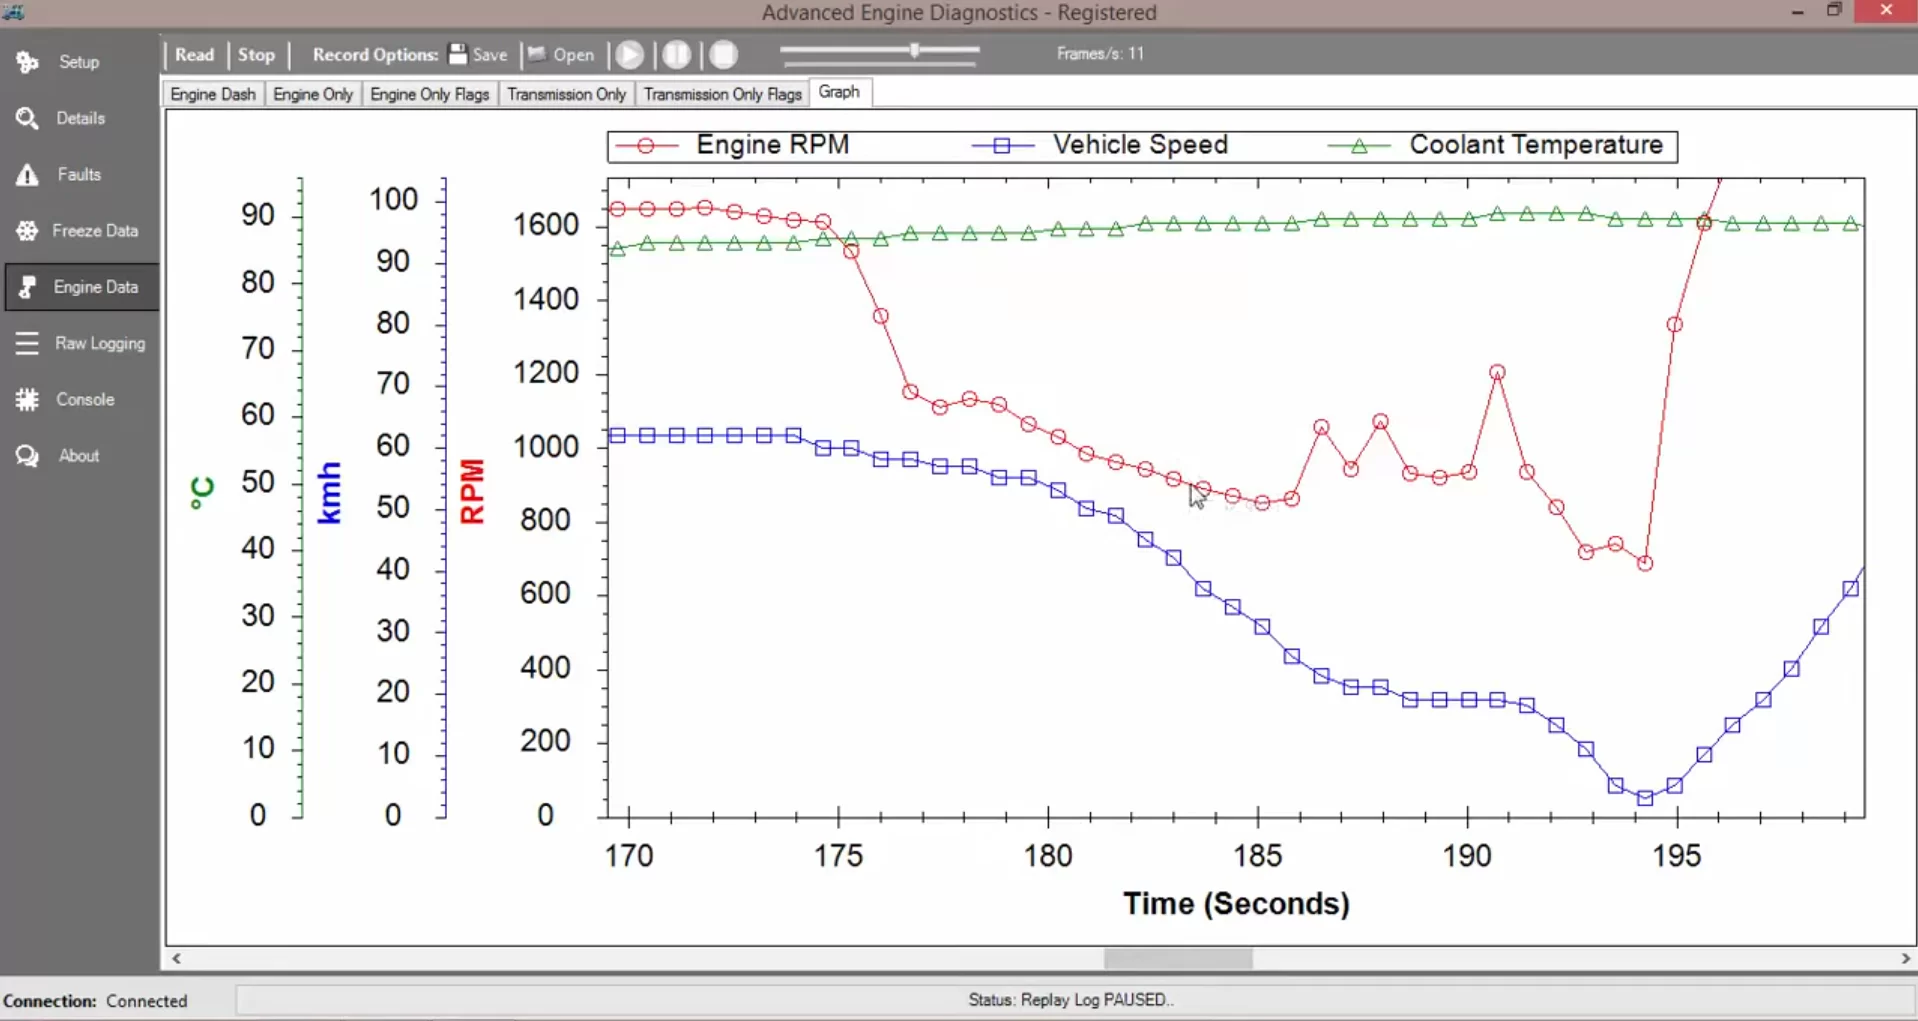Click the scrollbar right arrow
Viewport: 1918px width, 1021px height.
click(x=1905, y=958)
